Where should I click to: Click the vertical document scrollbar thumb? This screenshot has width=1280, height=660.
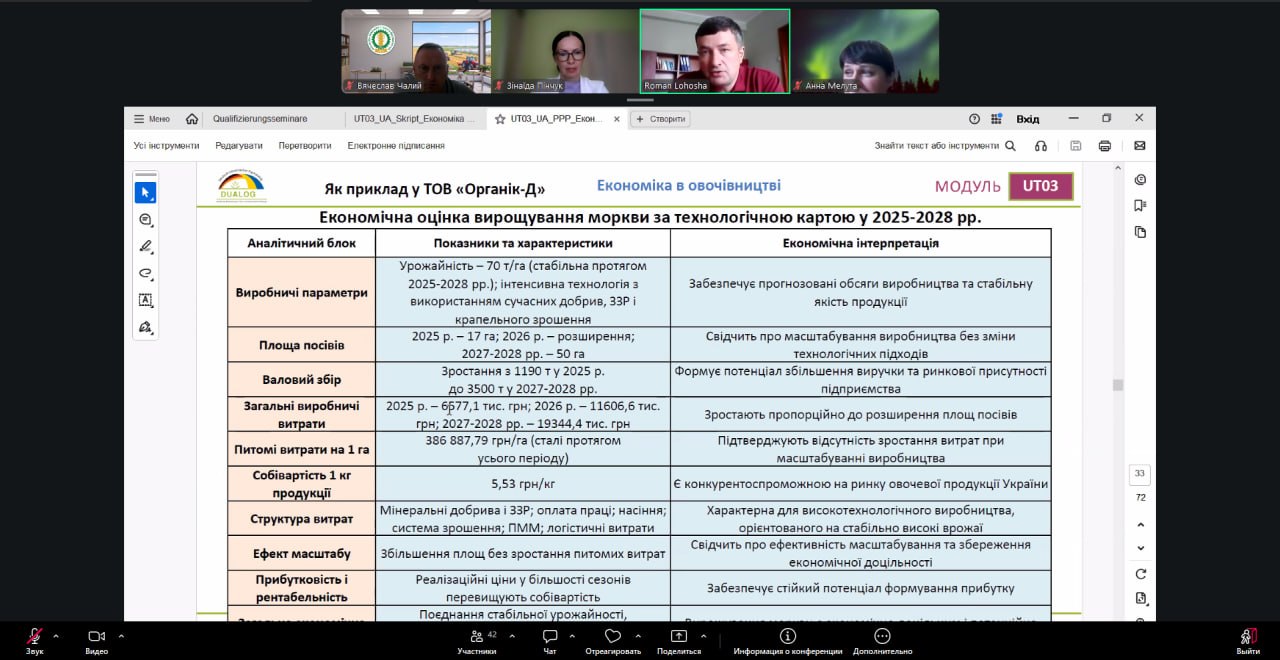tap(1117, 385)
